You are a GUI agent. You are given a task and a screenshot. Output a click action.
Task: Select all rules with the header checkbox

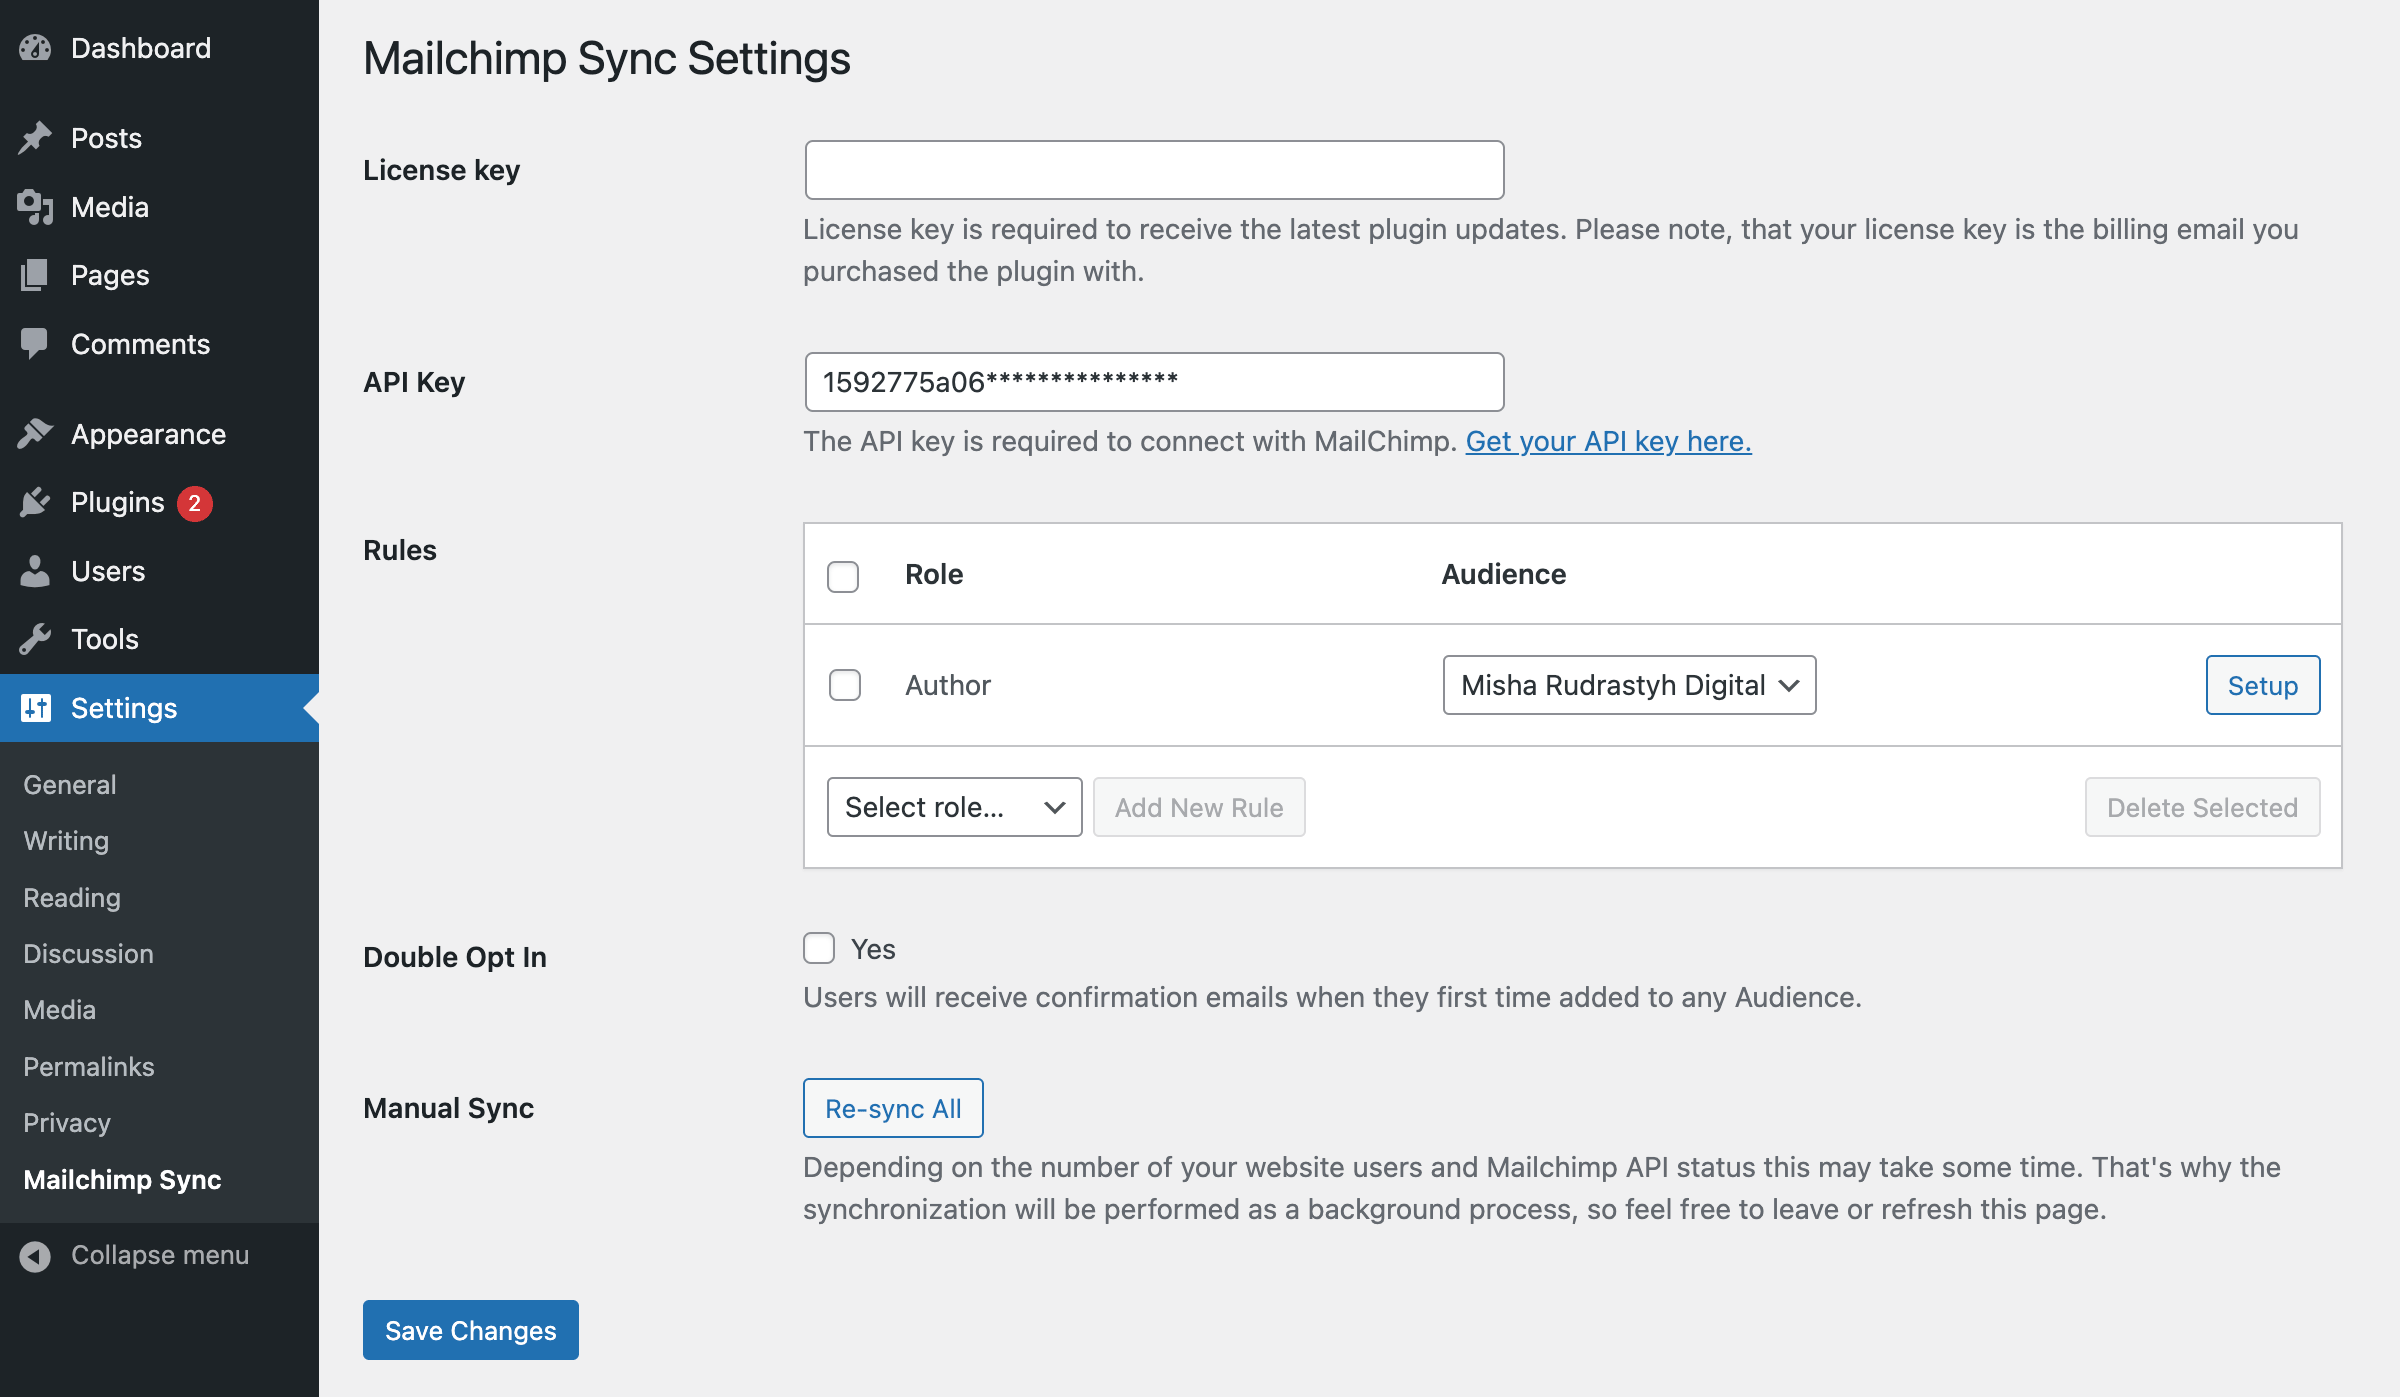pyautogui.click(x=842, y=576)
